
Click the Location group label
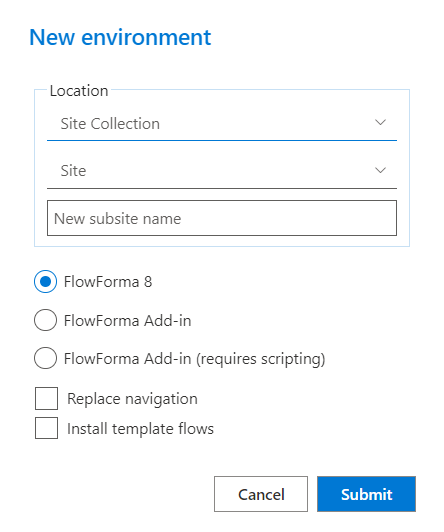(79, 91)
